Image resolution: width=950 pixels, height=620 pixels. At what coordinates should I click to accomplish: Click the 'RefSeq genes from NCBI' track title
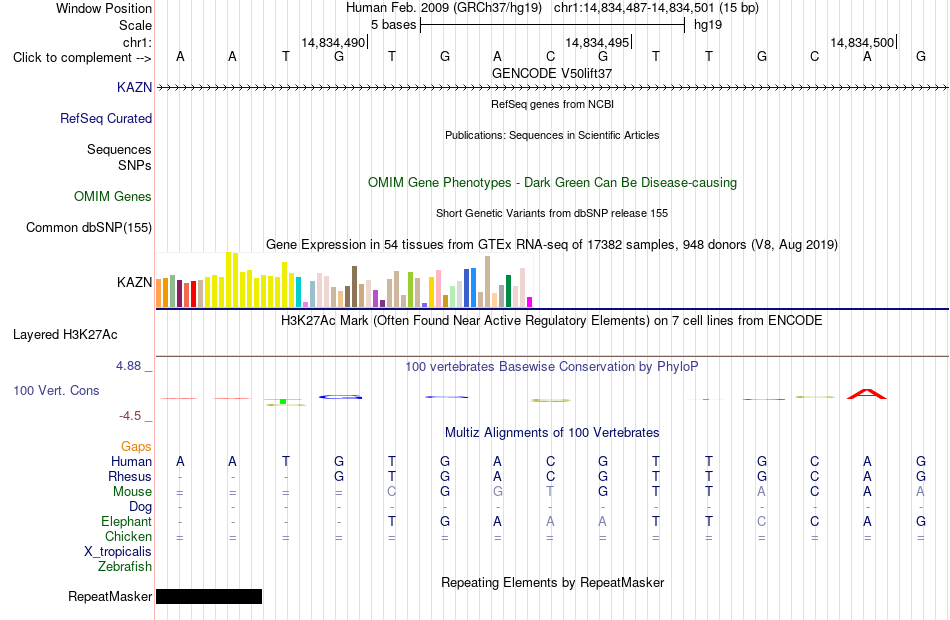(x=552, y=104)
